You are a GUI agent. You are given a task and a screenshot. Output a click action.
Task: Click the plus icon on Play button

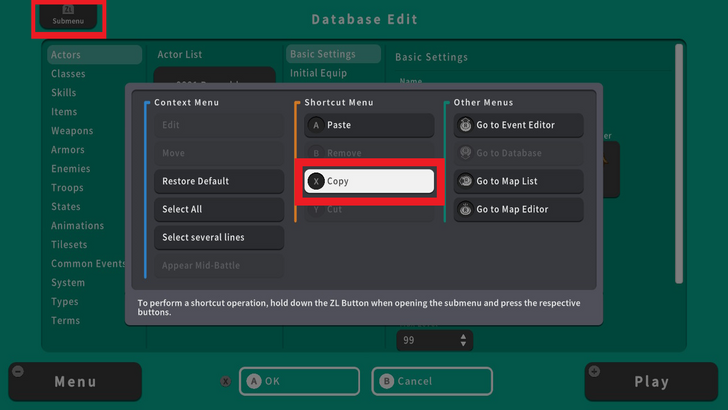(594, 371)
